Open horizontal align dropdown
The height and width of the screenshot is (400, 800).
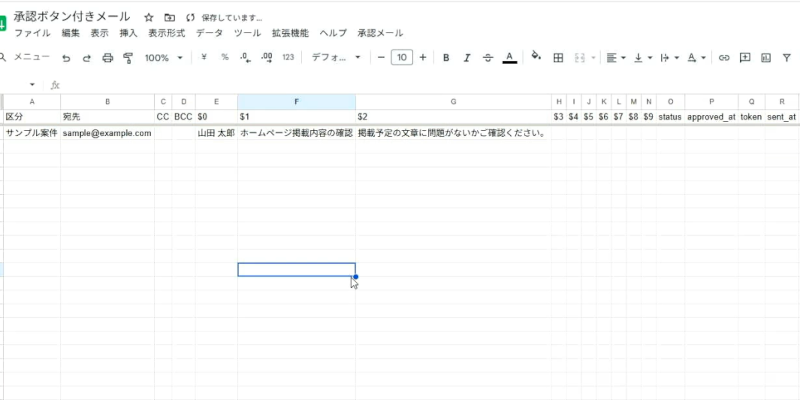pyautogui.click(x=616, y=58)
